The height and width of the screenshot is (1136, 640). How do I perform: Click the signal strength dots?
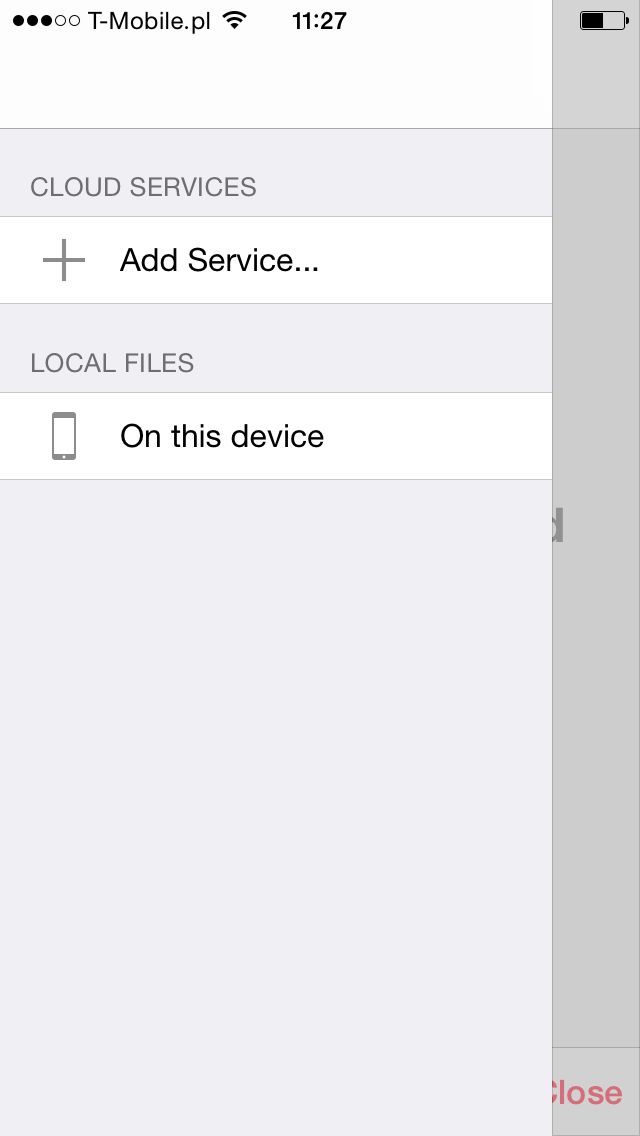(46, 21)
